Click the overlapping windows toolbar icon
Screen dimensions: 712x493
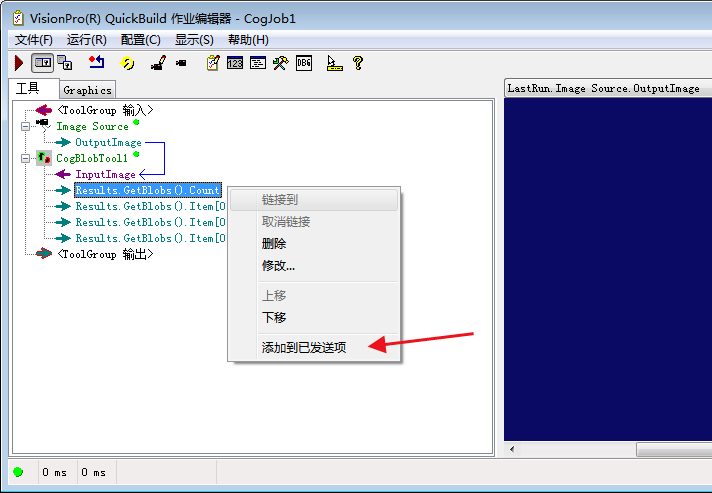point(65,63)
